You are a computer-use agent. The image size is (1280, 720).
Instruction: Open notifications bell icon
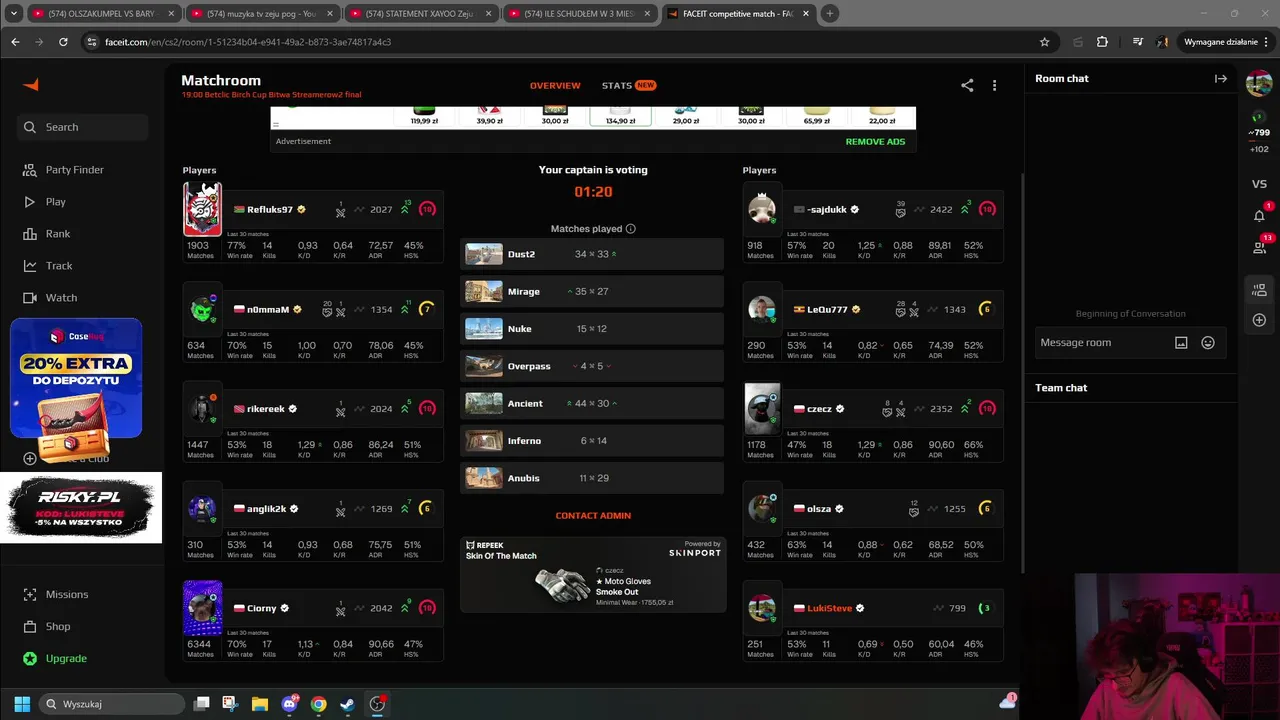[x=1259, y=215]
